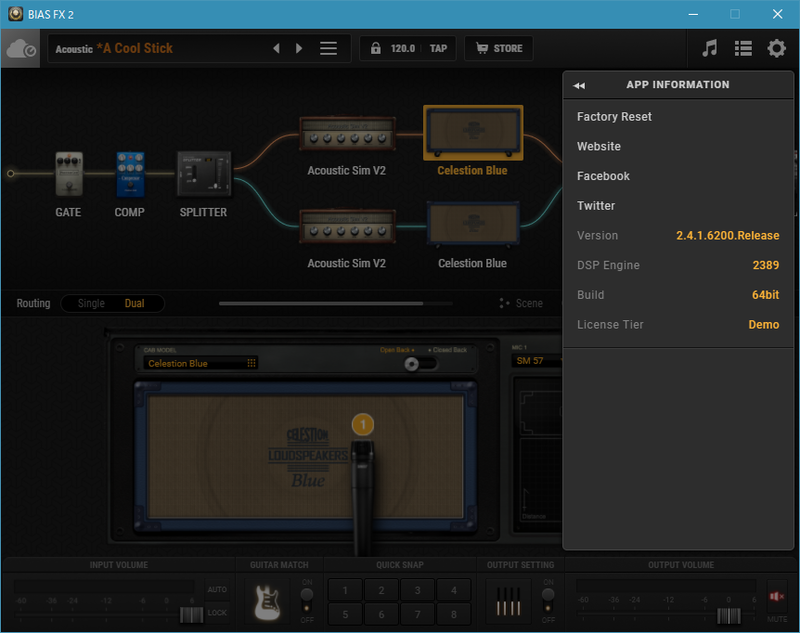Open the preset list hamburger menu
Image resolution: width=800 pixels, height=633 pixels.
328,48
